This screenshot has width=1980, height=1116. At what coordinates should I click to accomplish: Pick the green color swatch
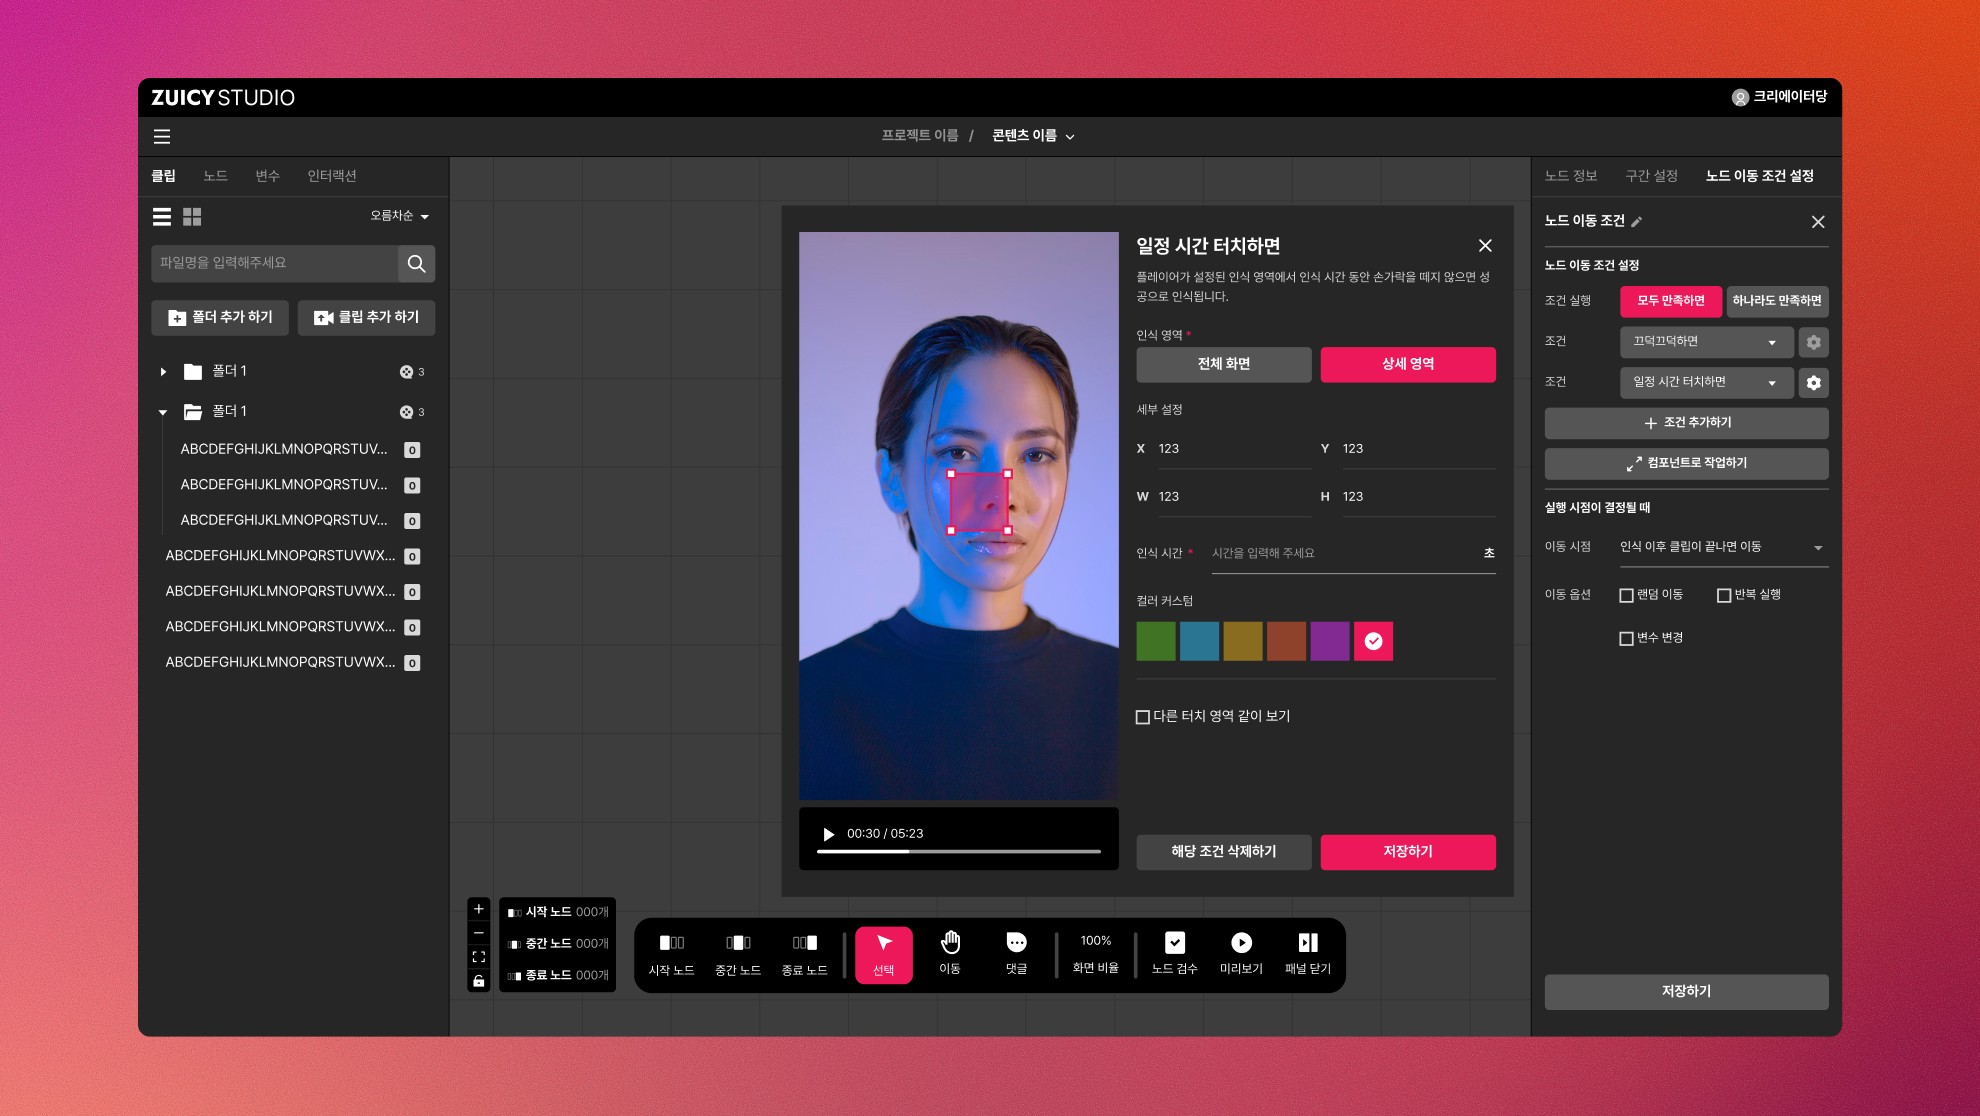pos(1155,641)
